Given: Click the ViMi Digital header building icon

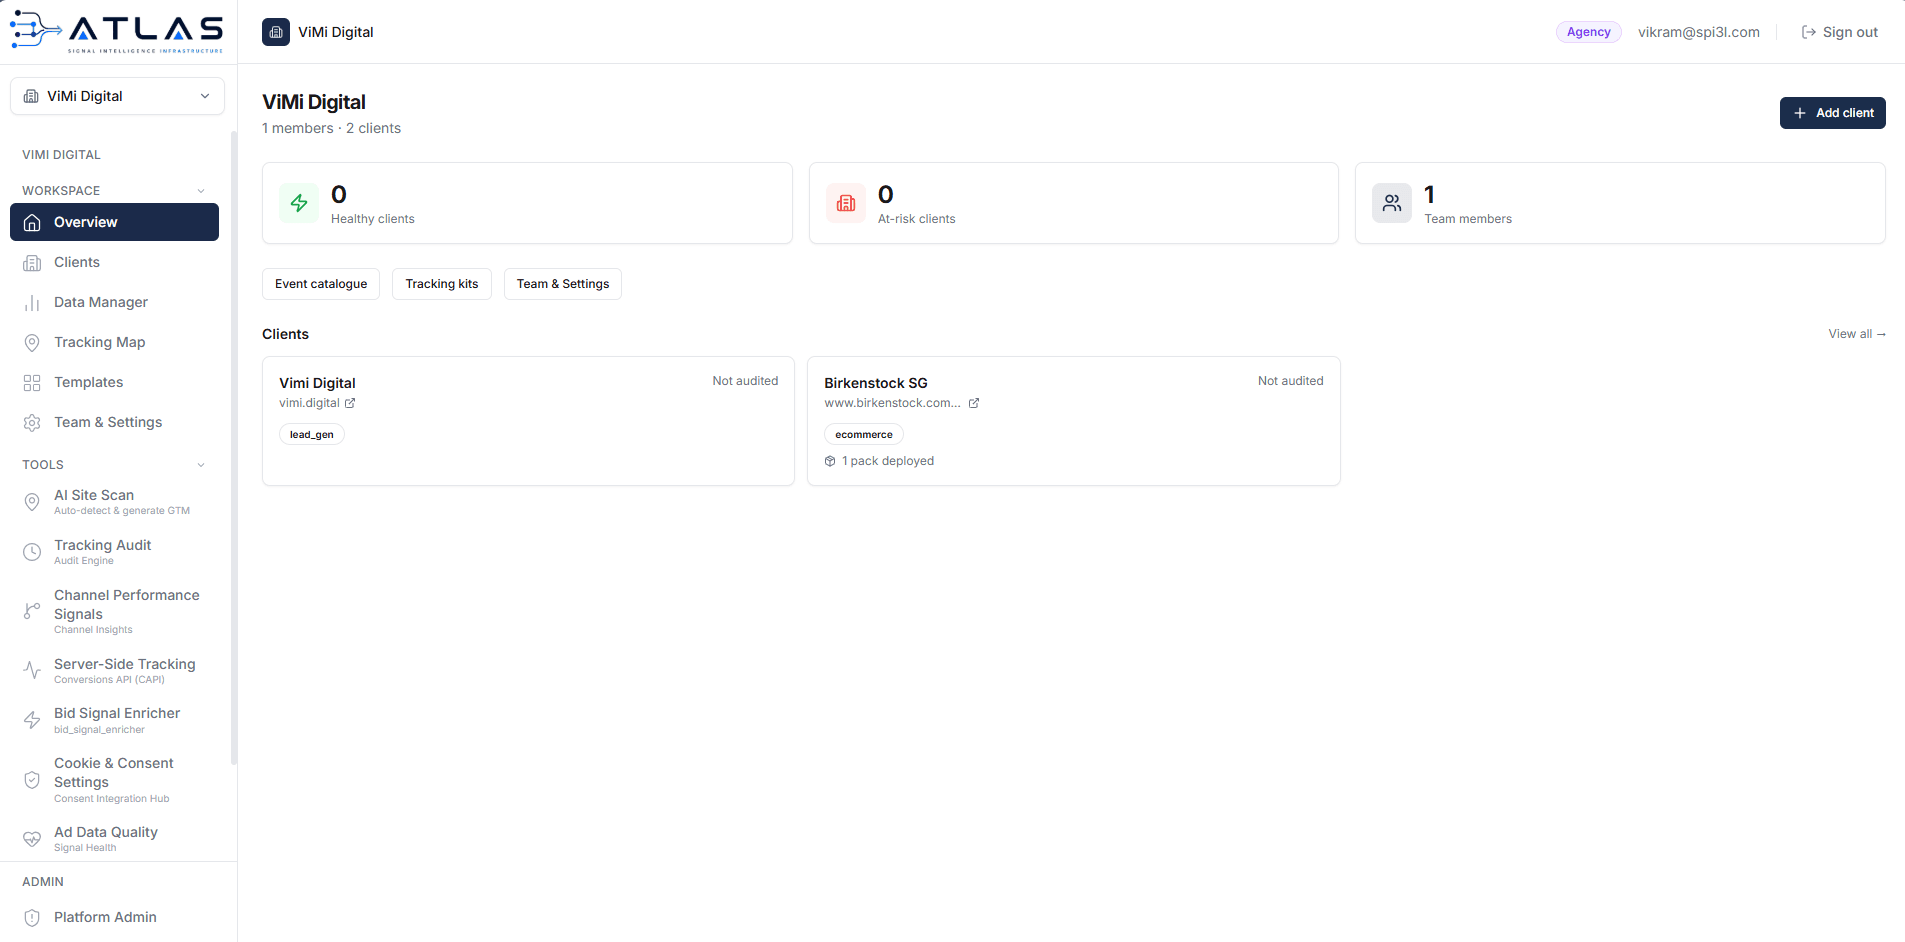Looking at the screenshot, I should 276,32.
